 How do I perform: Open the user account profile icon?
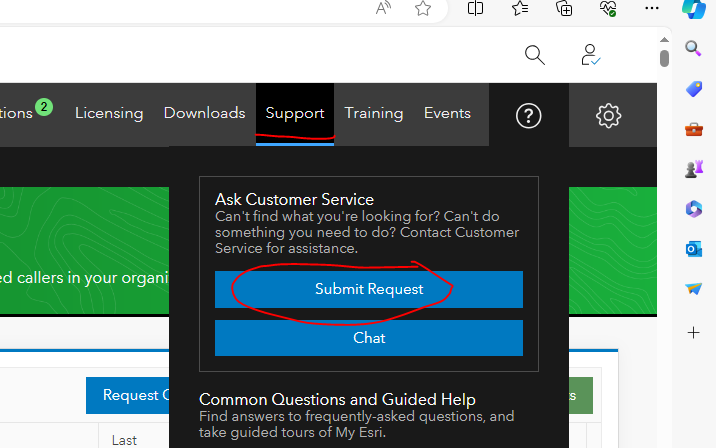pos(590,55)
